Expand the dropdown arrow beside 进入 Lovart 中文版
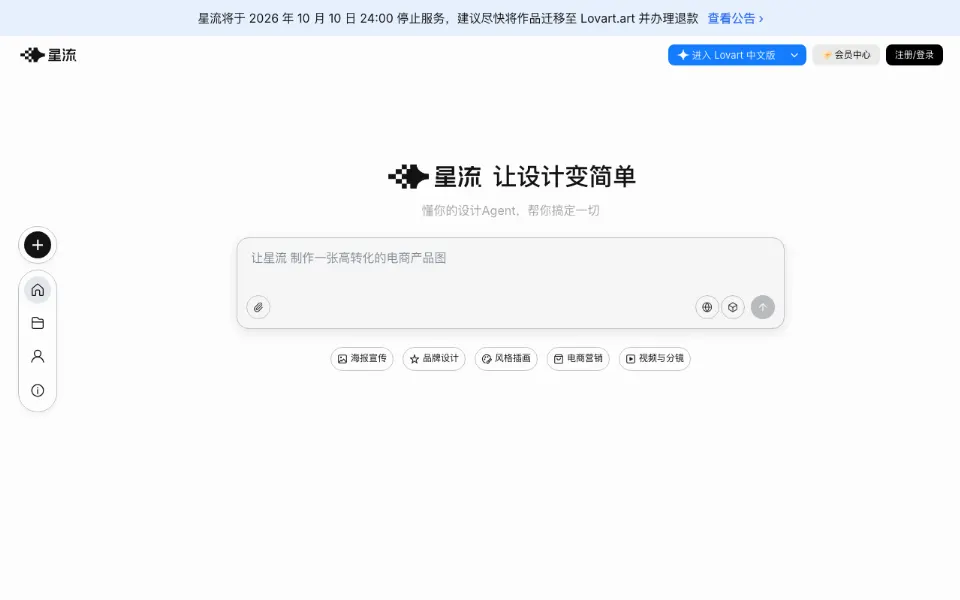 tap(794, 55)
